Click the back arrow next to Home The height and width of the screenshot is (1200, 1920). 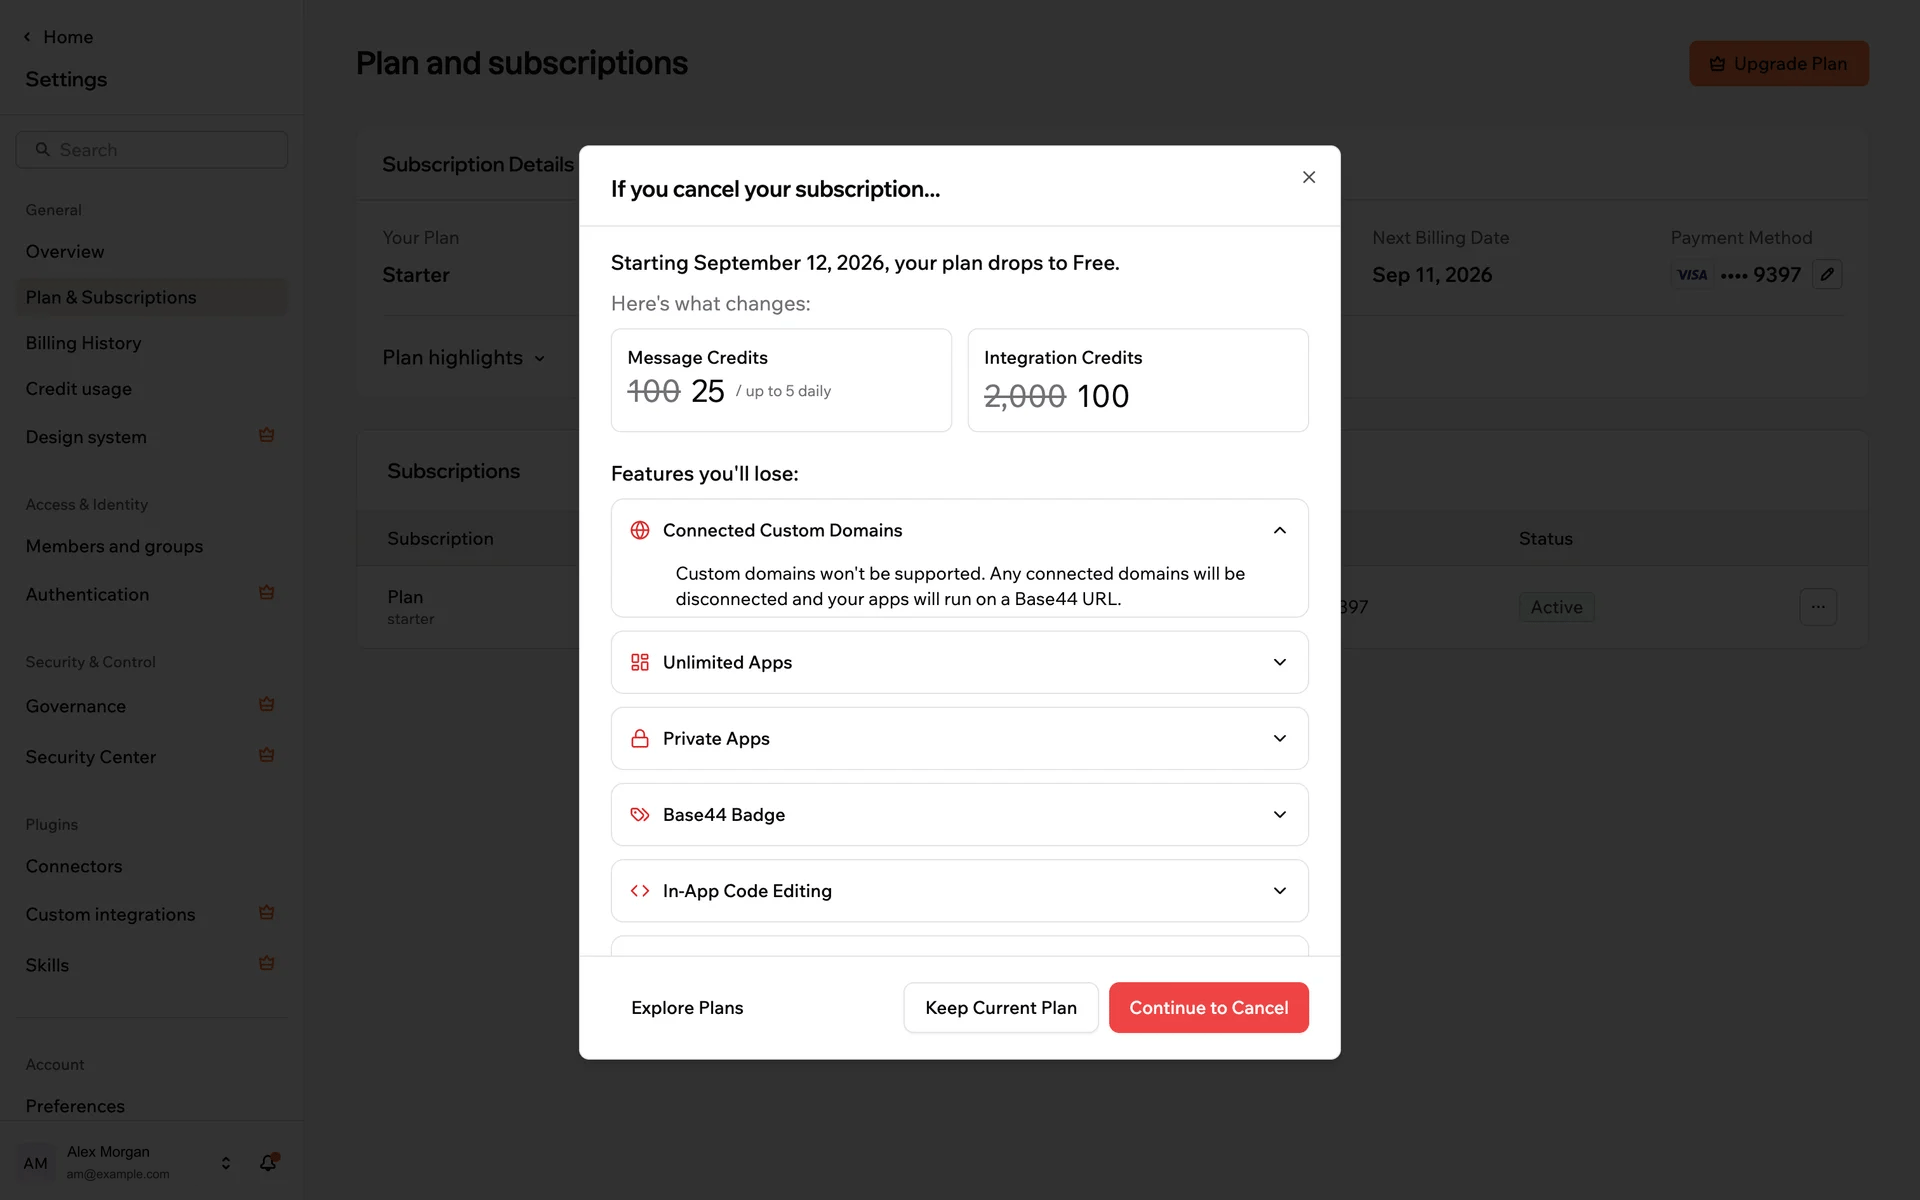coord(27,37)
